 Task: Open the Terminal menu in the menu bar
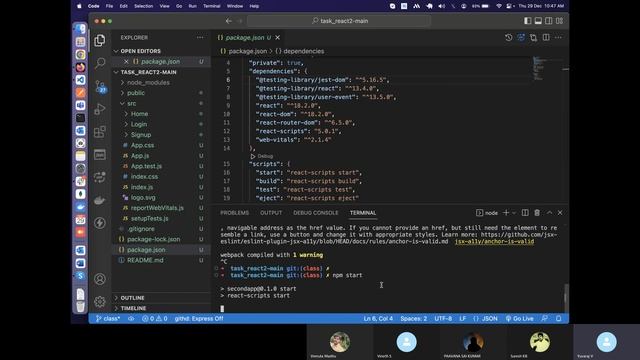[x=211, y=6]
